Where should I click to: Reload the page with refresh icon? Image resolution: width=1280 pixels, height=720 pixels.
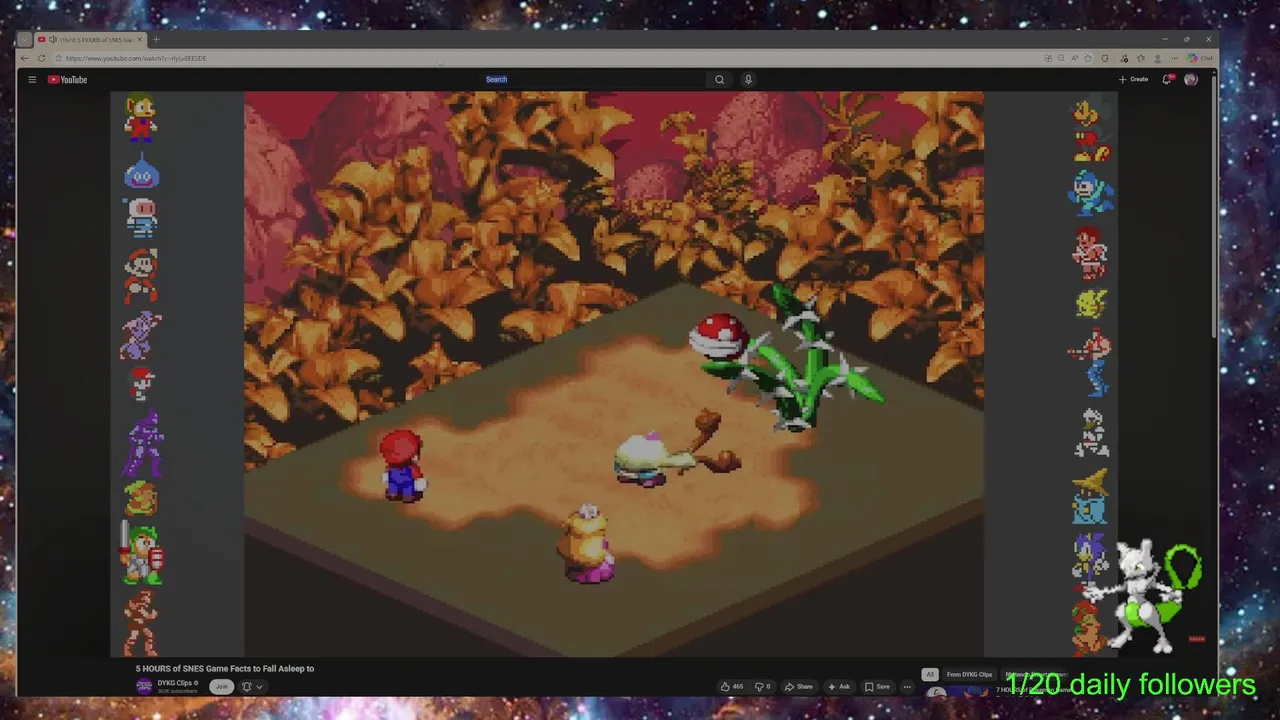click(x=42, y=58)
